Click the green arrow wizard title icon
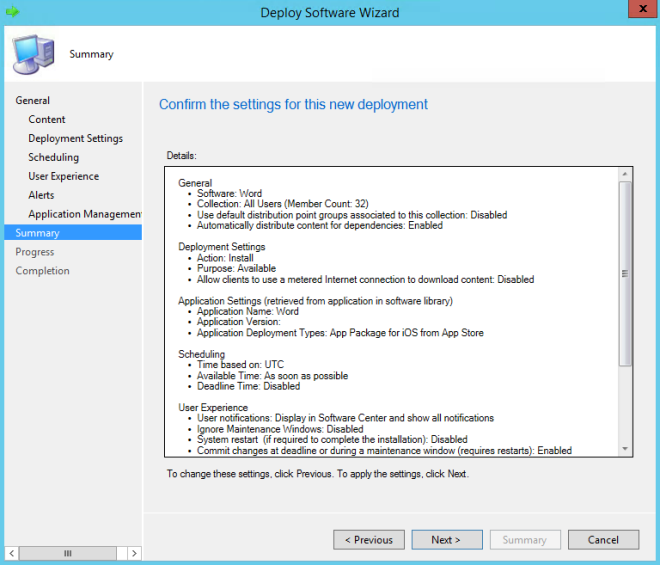The image size is (660, 565). tap(13, 12)
